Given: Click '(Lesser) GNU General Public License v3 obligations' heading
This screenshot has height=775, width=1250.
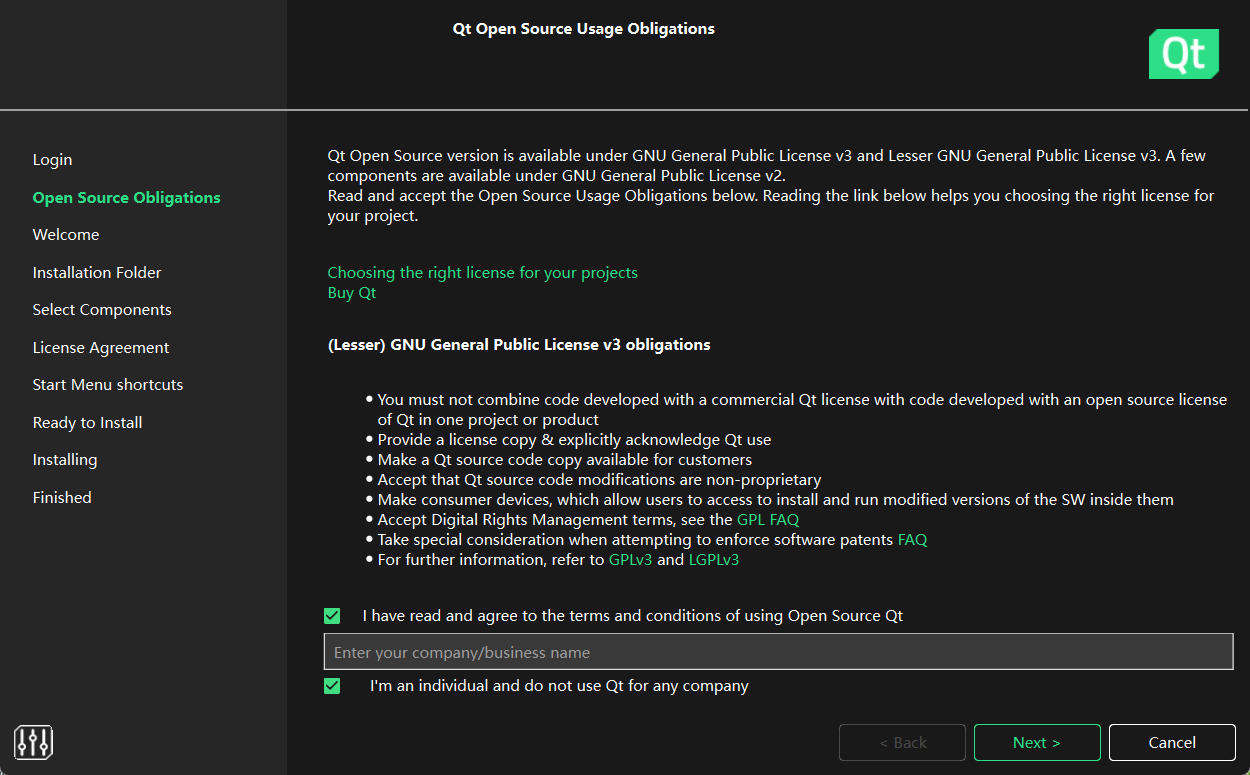Looking at the screenshot, I should coord(519,344).
